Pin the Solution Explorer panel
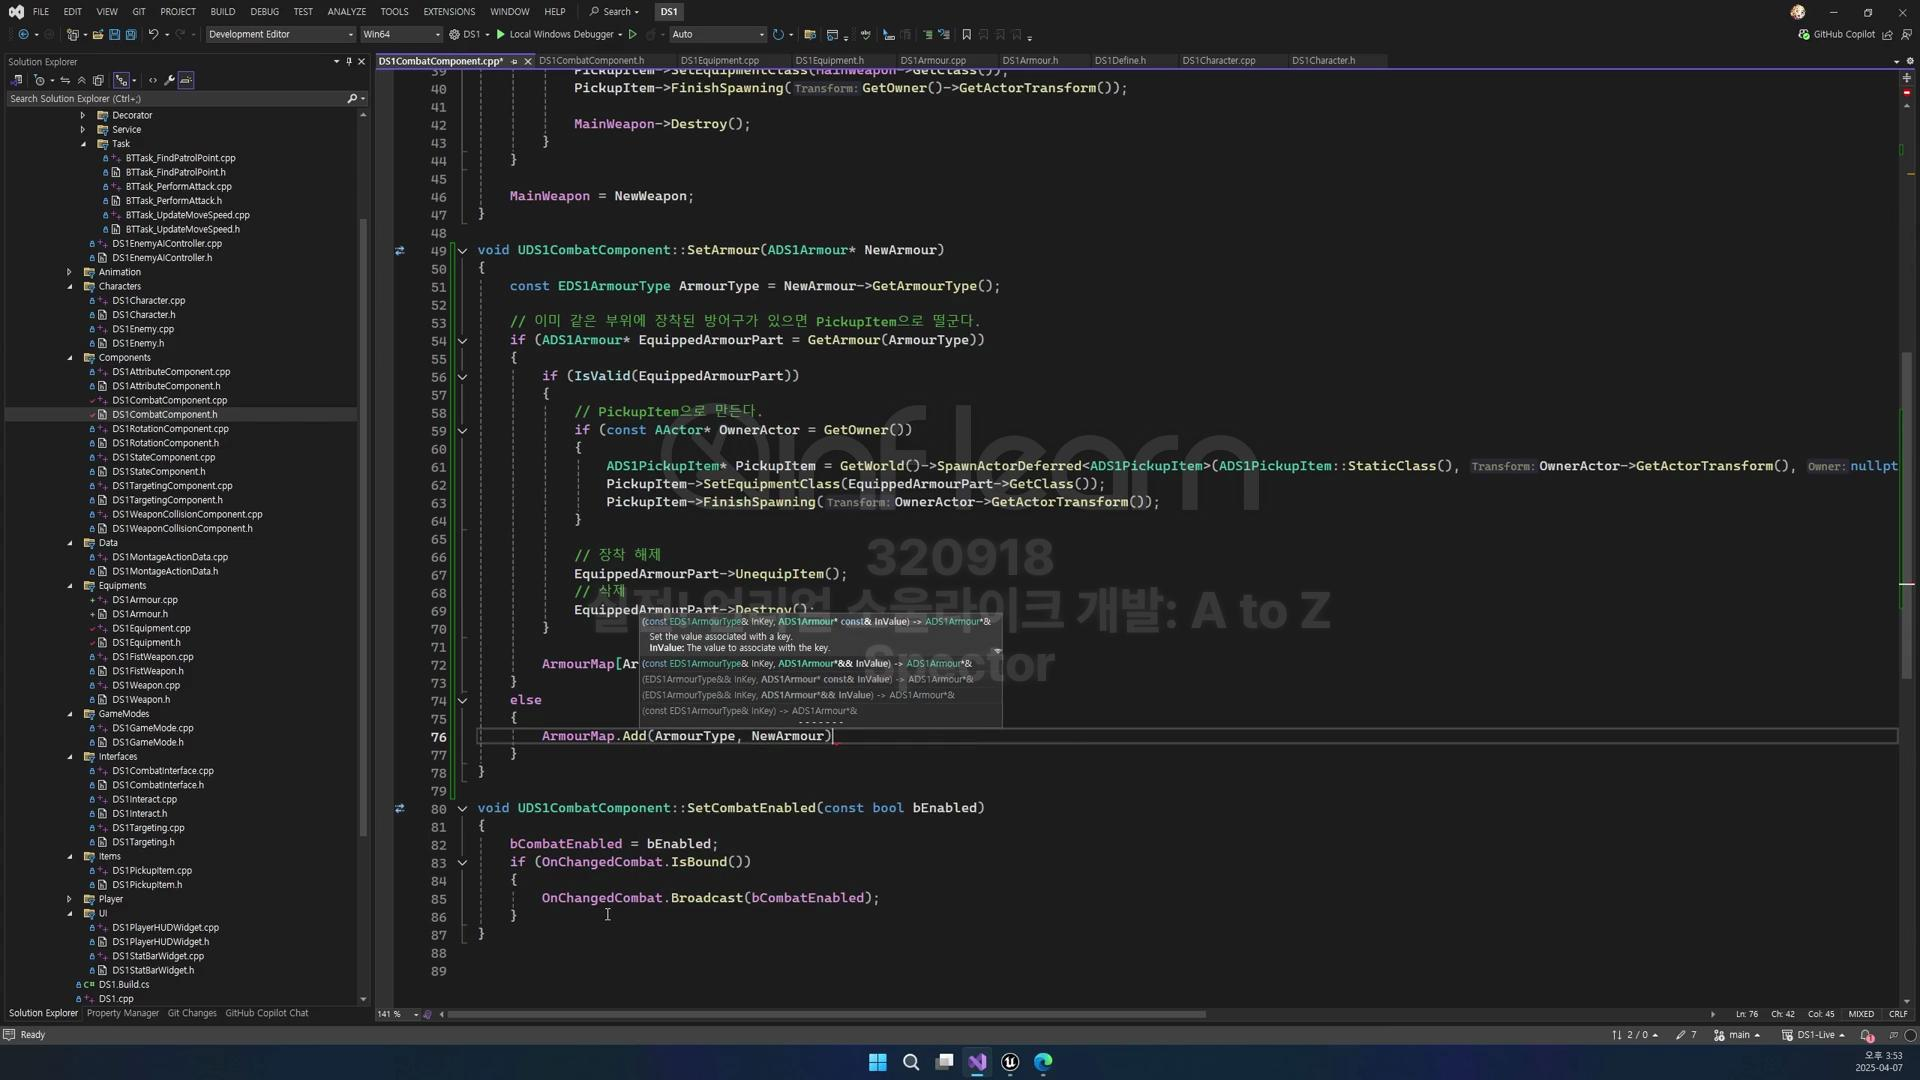The image size is (1920, 1080). (x=348, y=62)
